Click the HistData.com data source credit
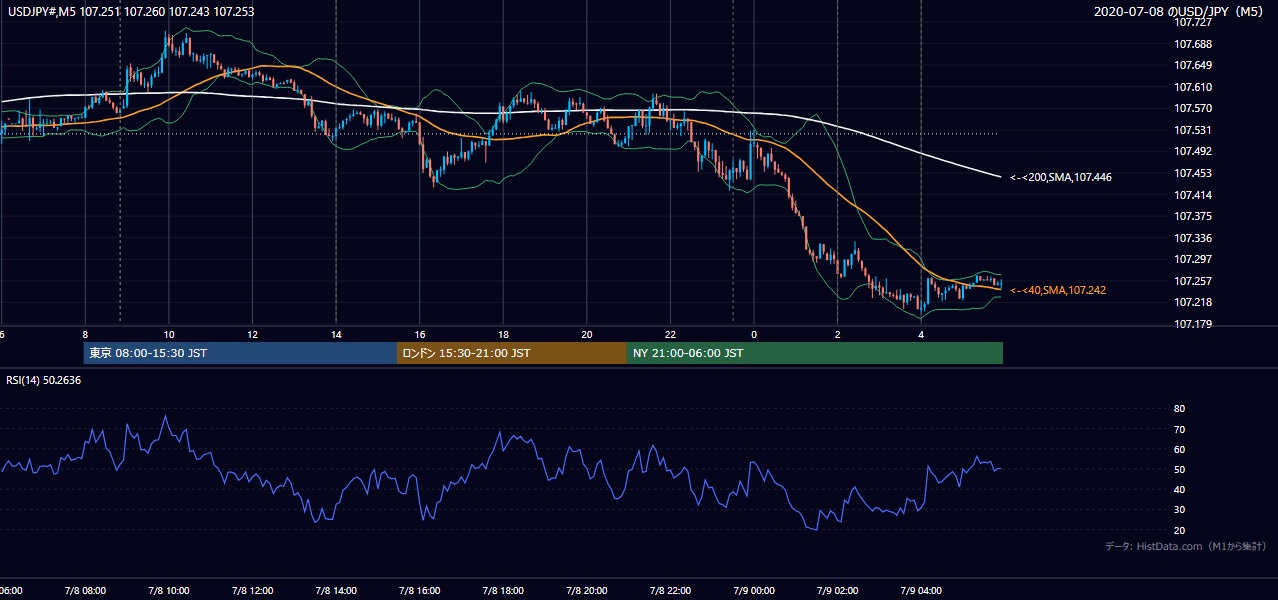This screenshot has height=600, width=1278. (1186, 546)
